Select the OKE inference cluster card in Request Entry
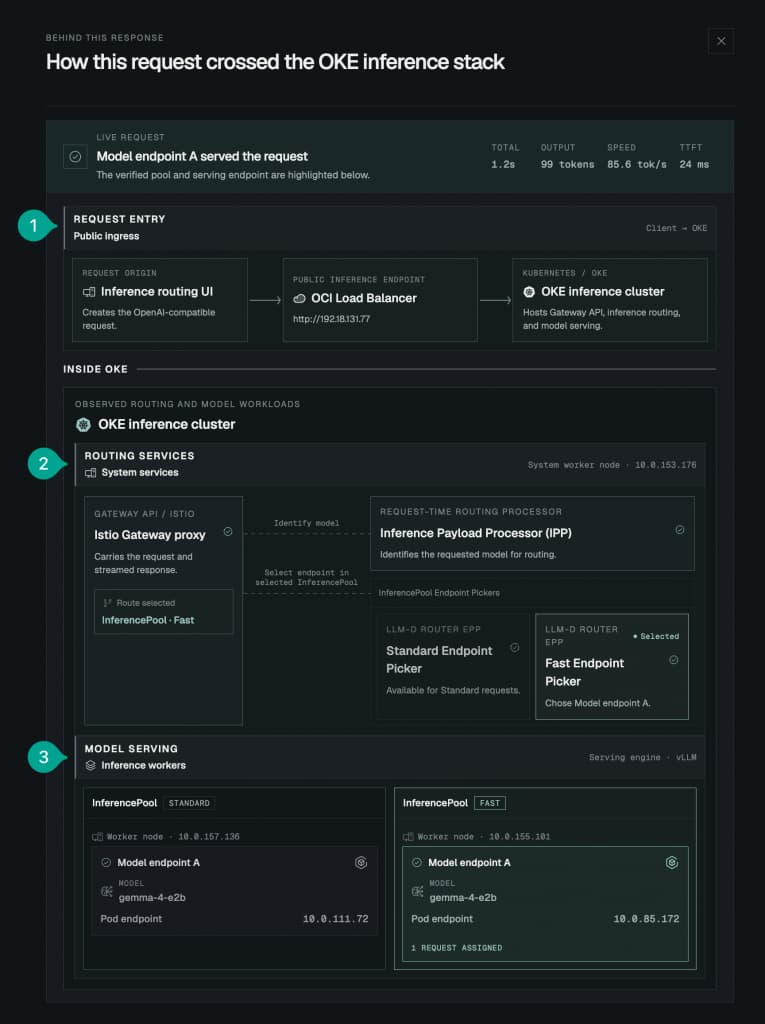Image resolution: width=765 pixels, height=1024 pixels. 610,300
